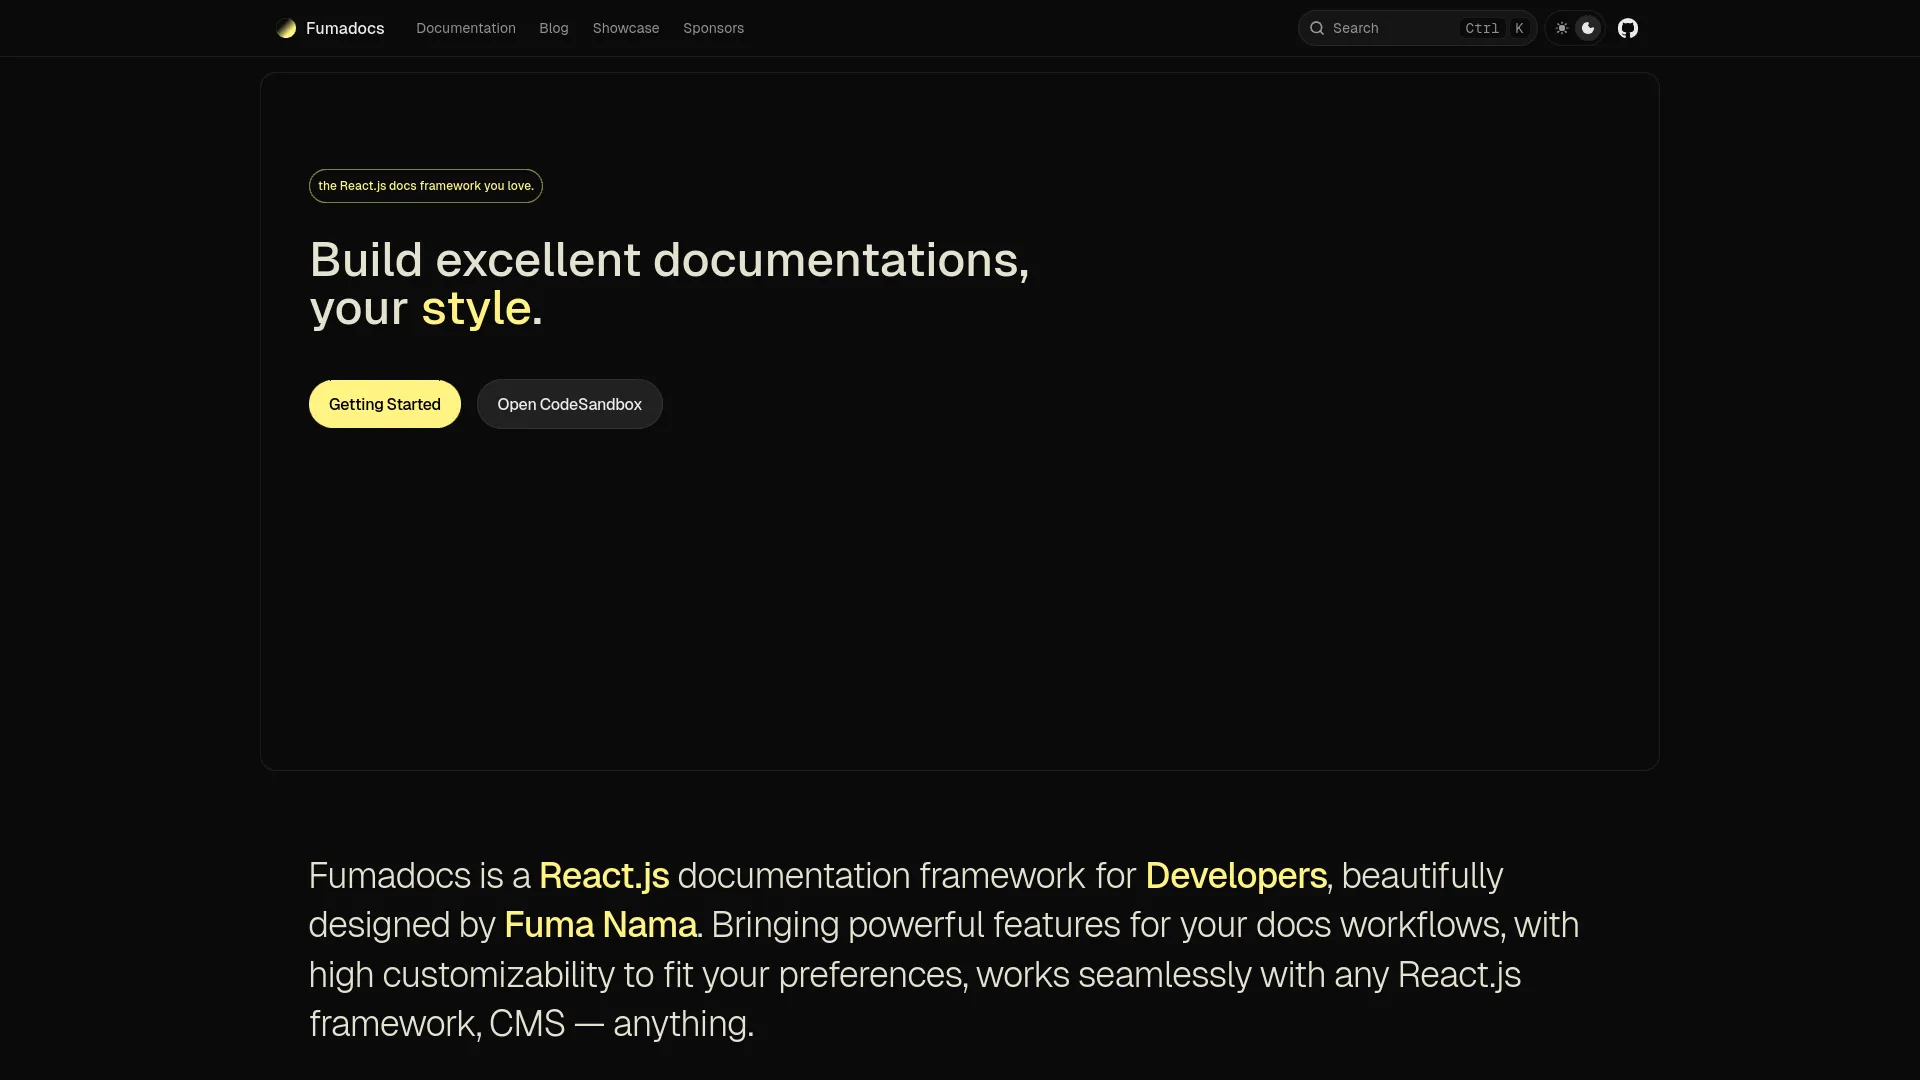The width and height of the screenshot is (1920, 1080).
Task: Click the Fumadocs moon logo icon
Action: pyautogui.click(x=286, y=28)
